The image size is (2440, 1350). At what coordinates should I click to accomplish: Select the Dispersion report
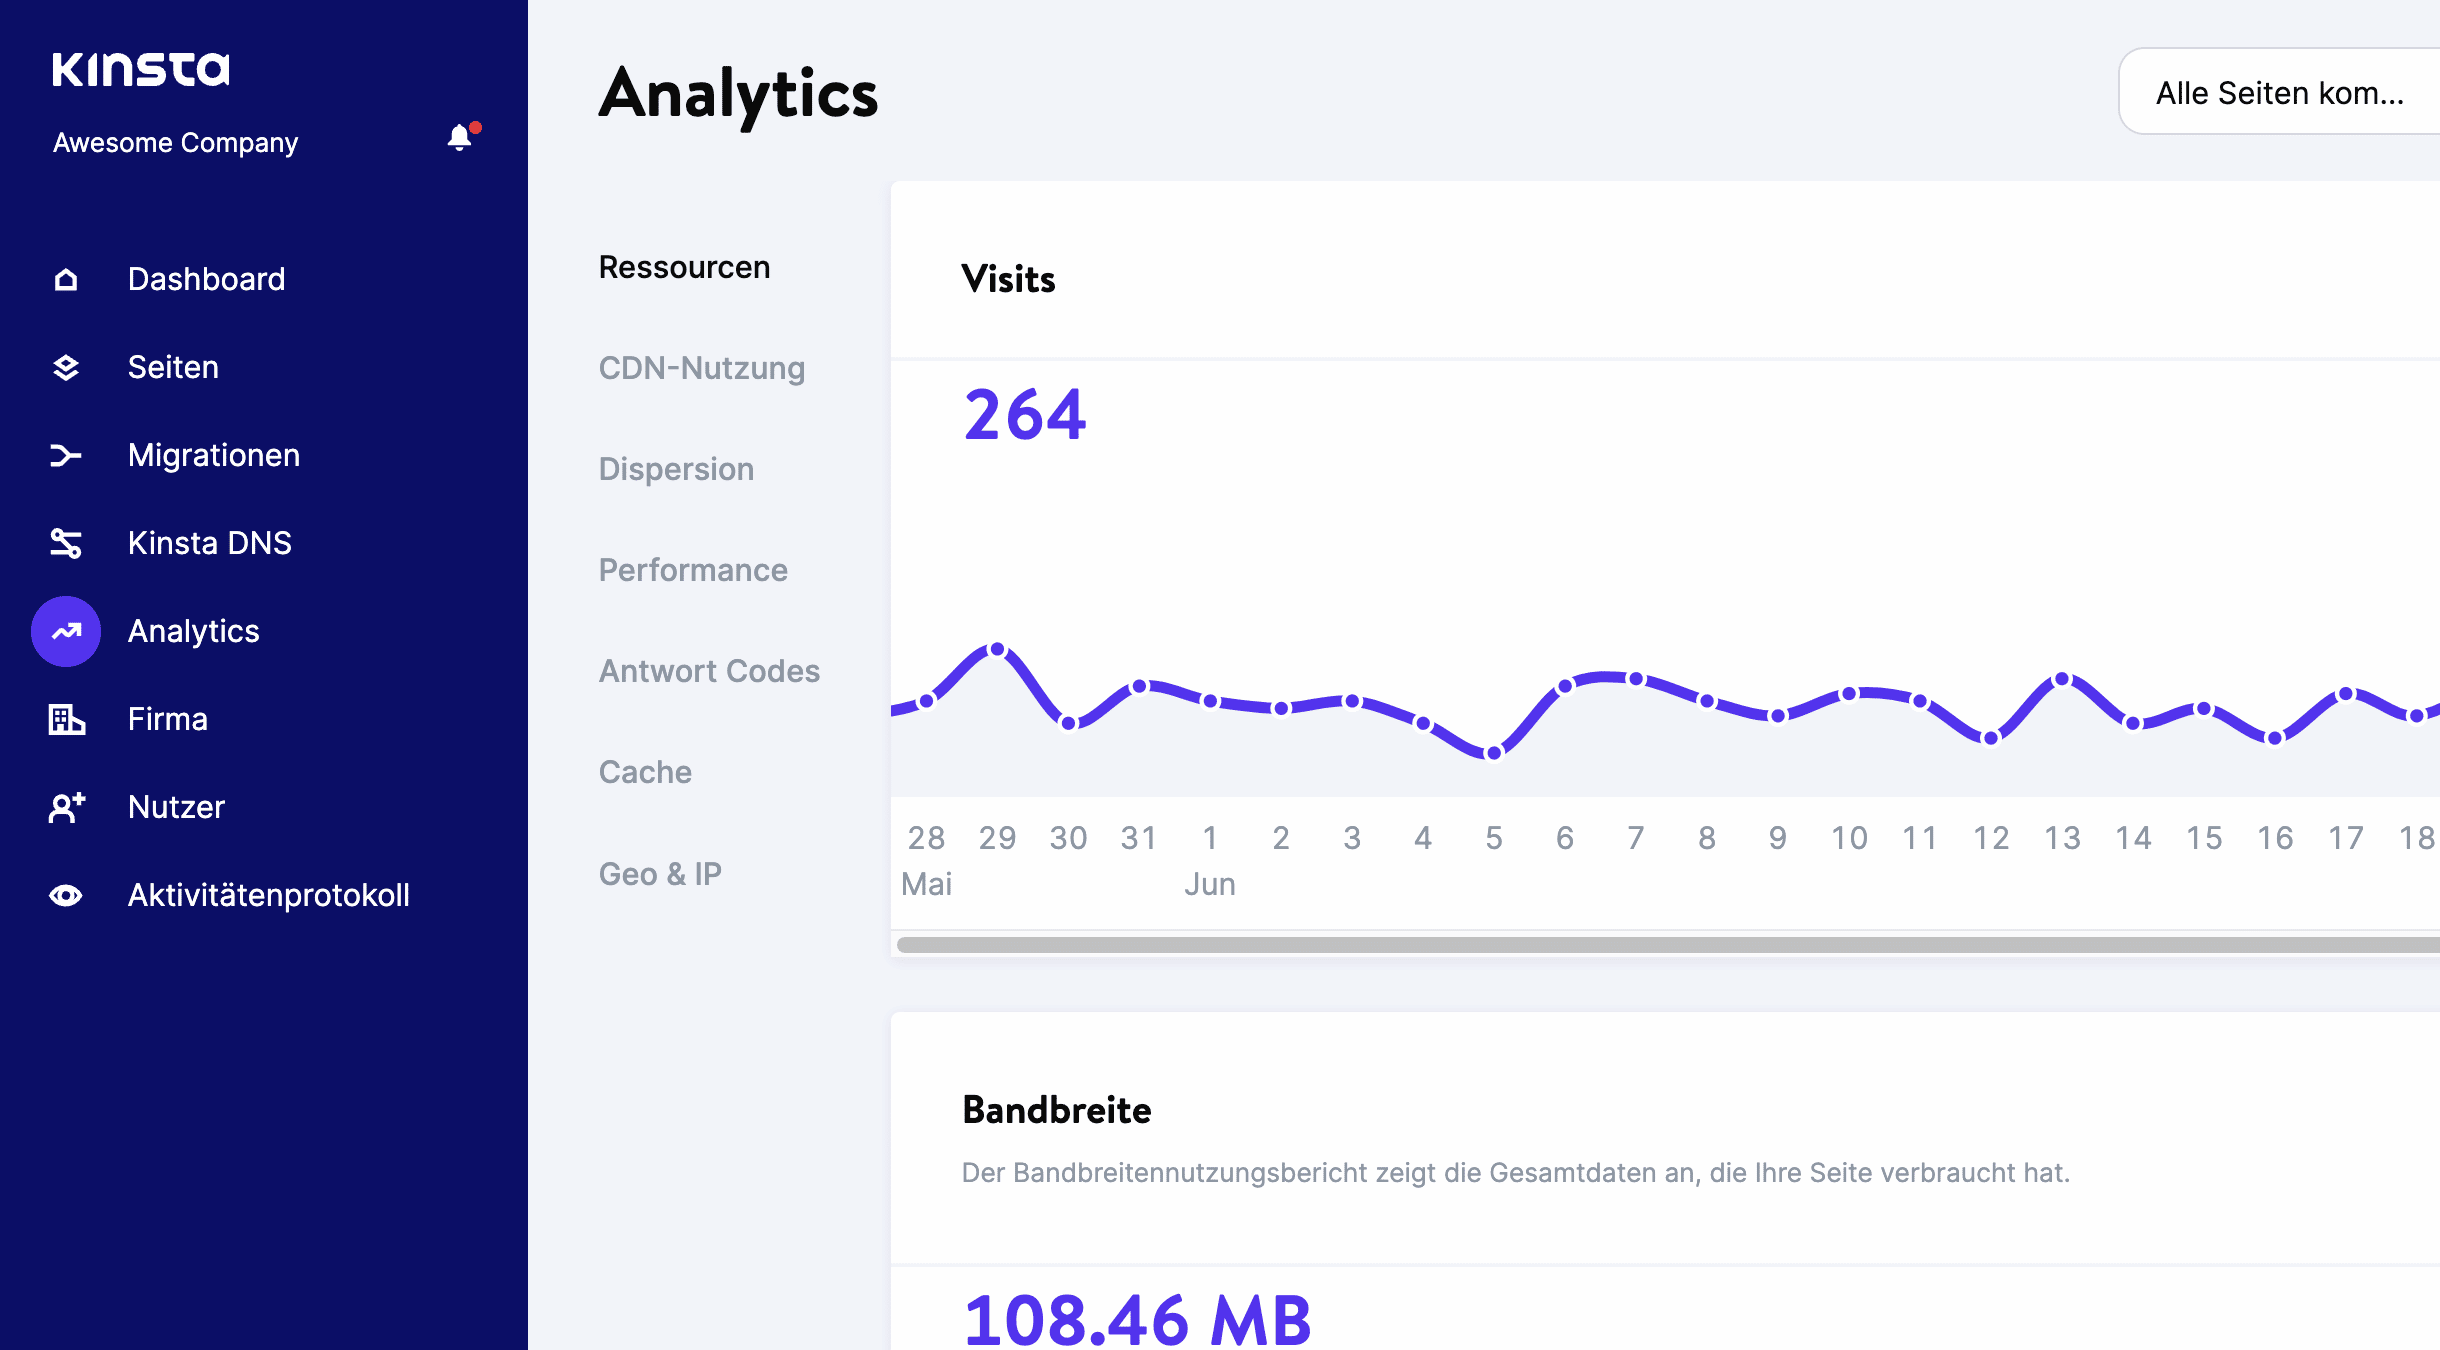coord(676,468)
